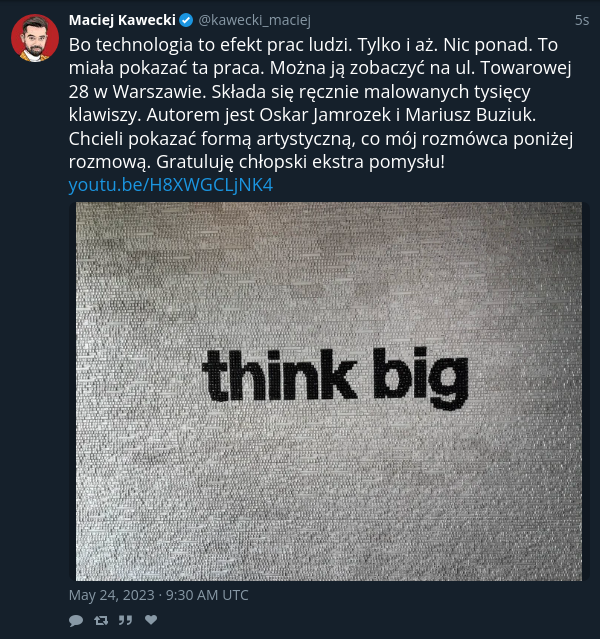The image size is (600, 639).
Task: Click the name Oskar Jamrozek in the tweet
Action: pos(325,115)
